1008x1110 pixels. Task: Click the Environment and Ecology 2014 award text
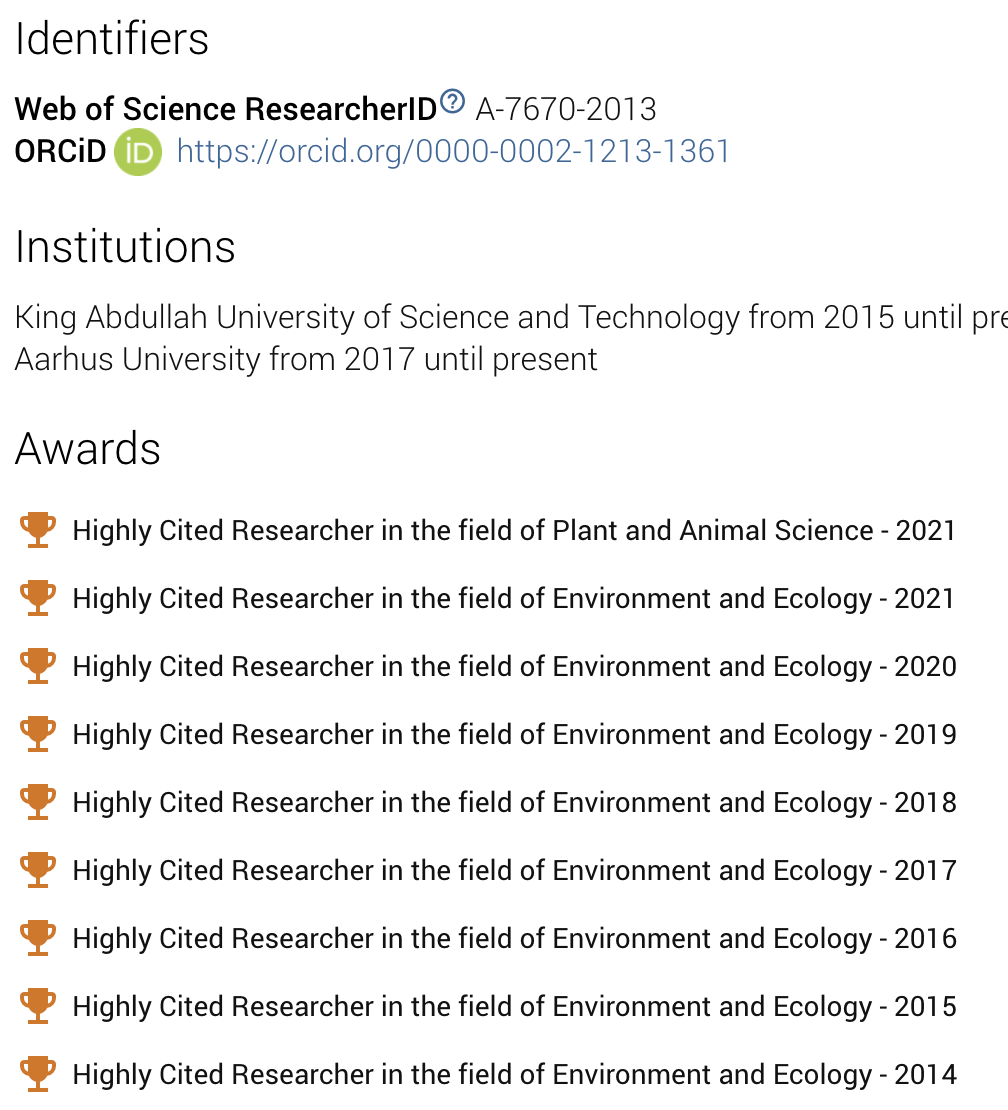point(514,1074)
